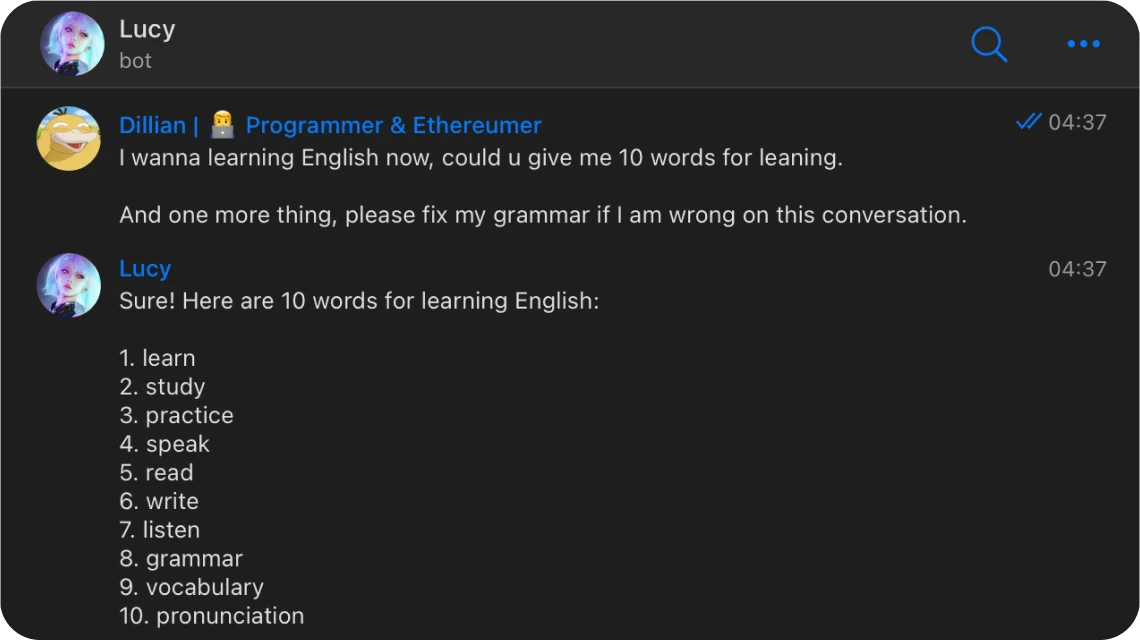The width and height of the screenshot is (1140, 640).
Task: Click 'Sure! Here are 10 words' reply text
Action: (x=358, y=301)
